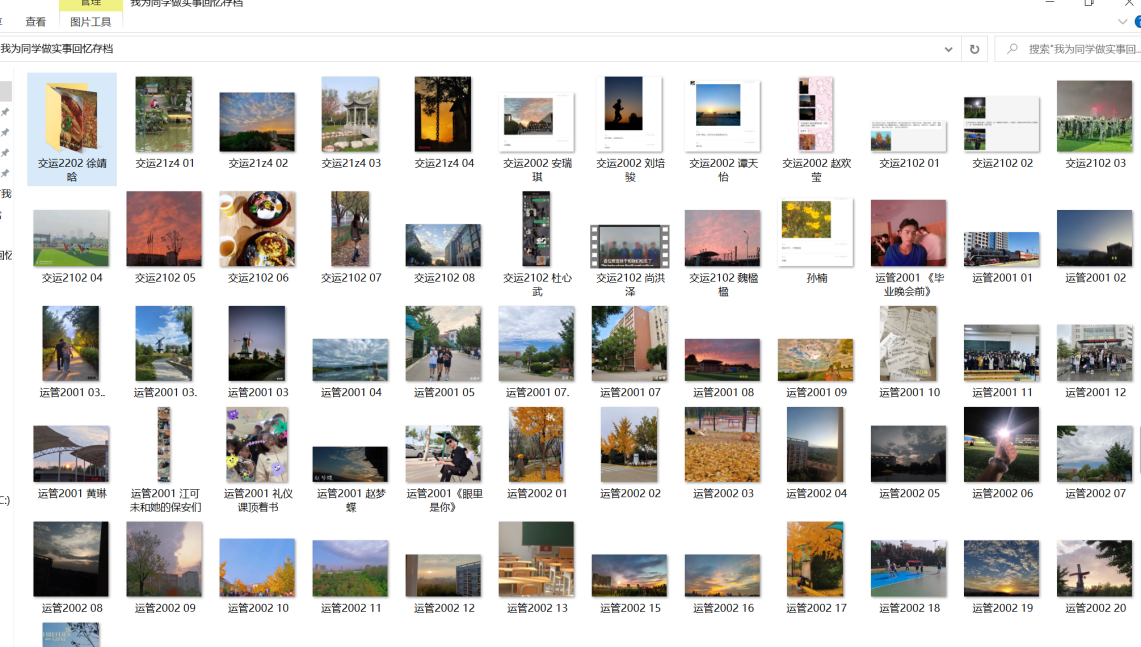
Task: Select image 运管2002 07
Action: (x=1095, y=454)
